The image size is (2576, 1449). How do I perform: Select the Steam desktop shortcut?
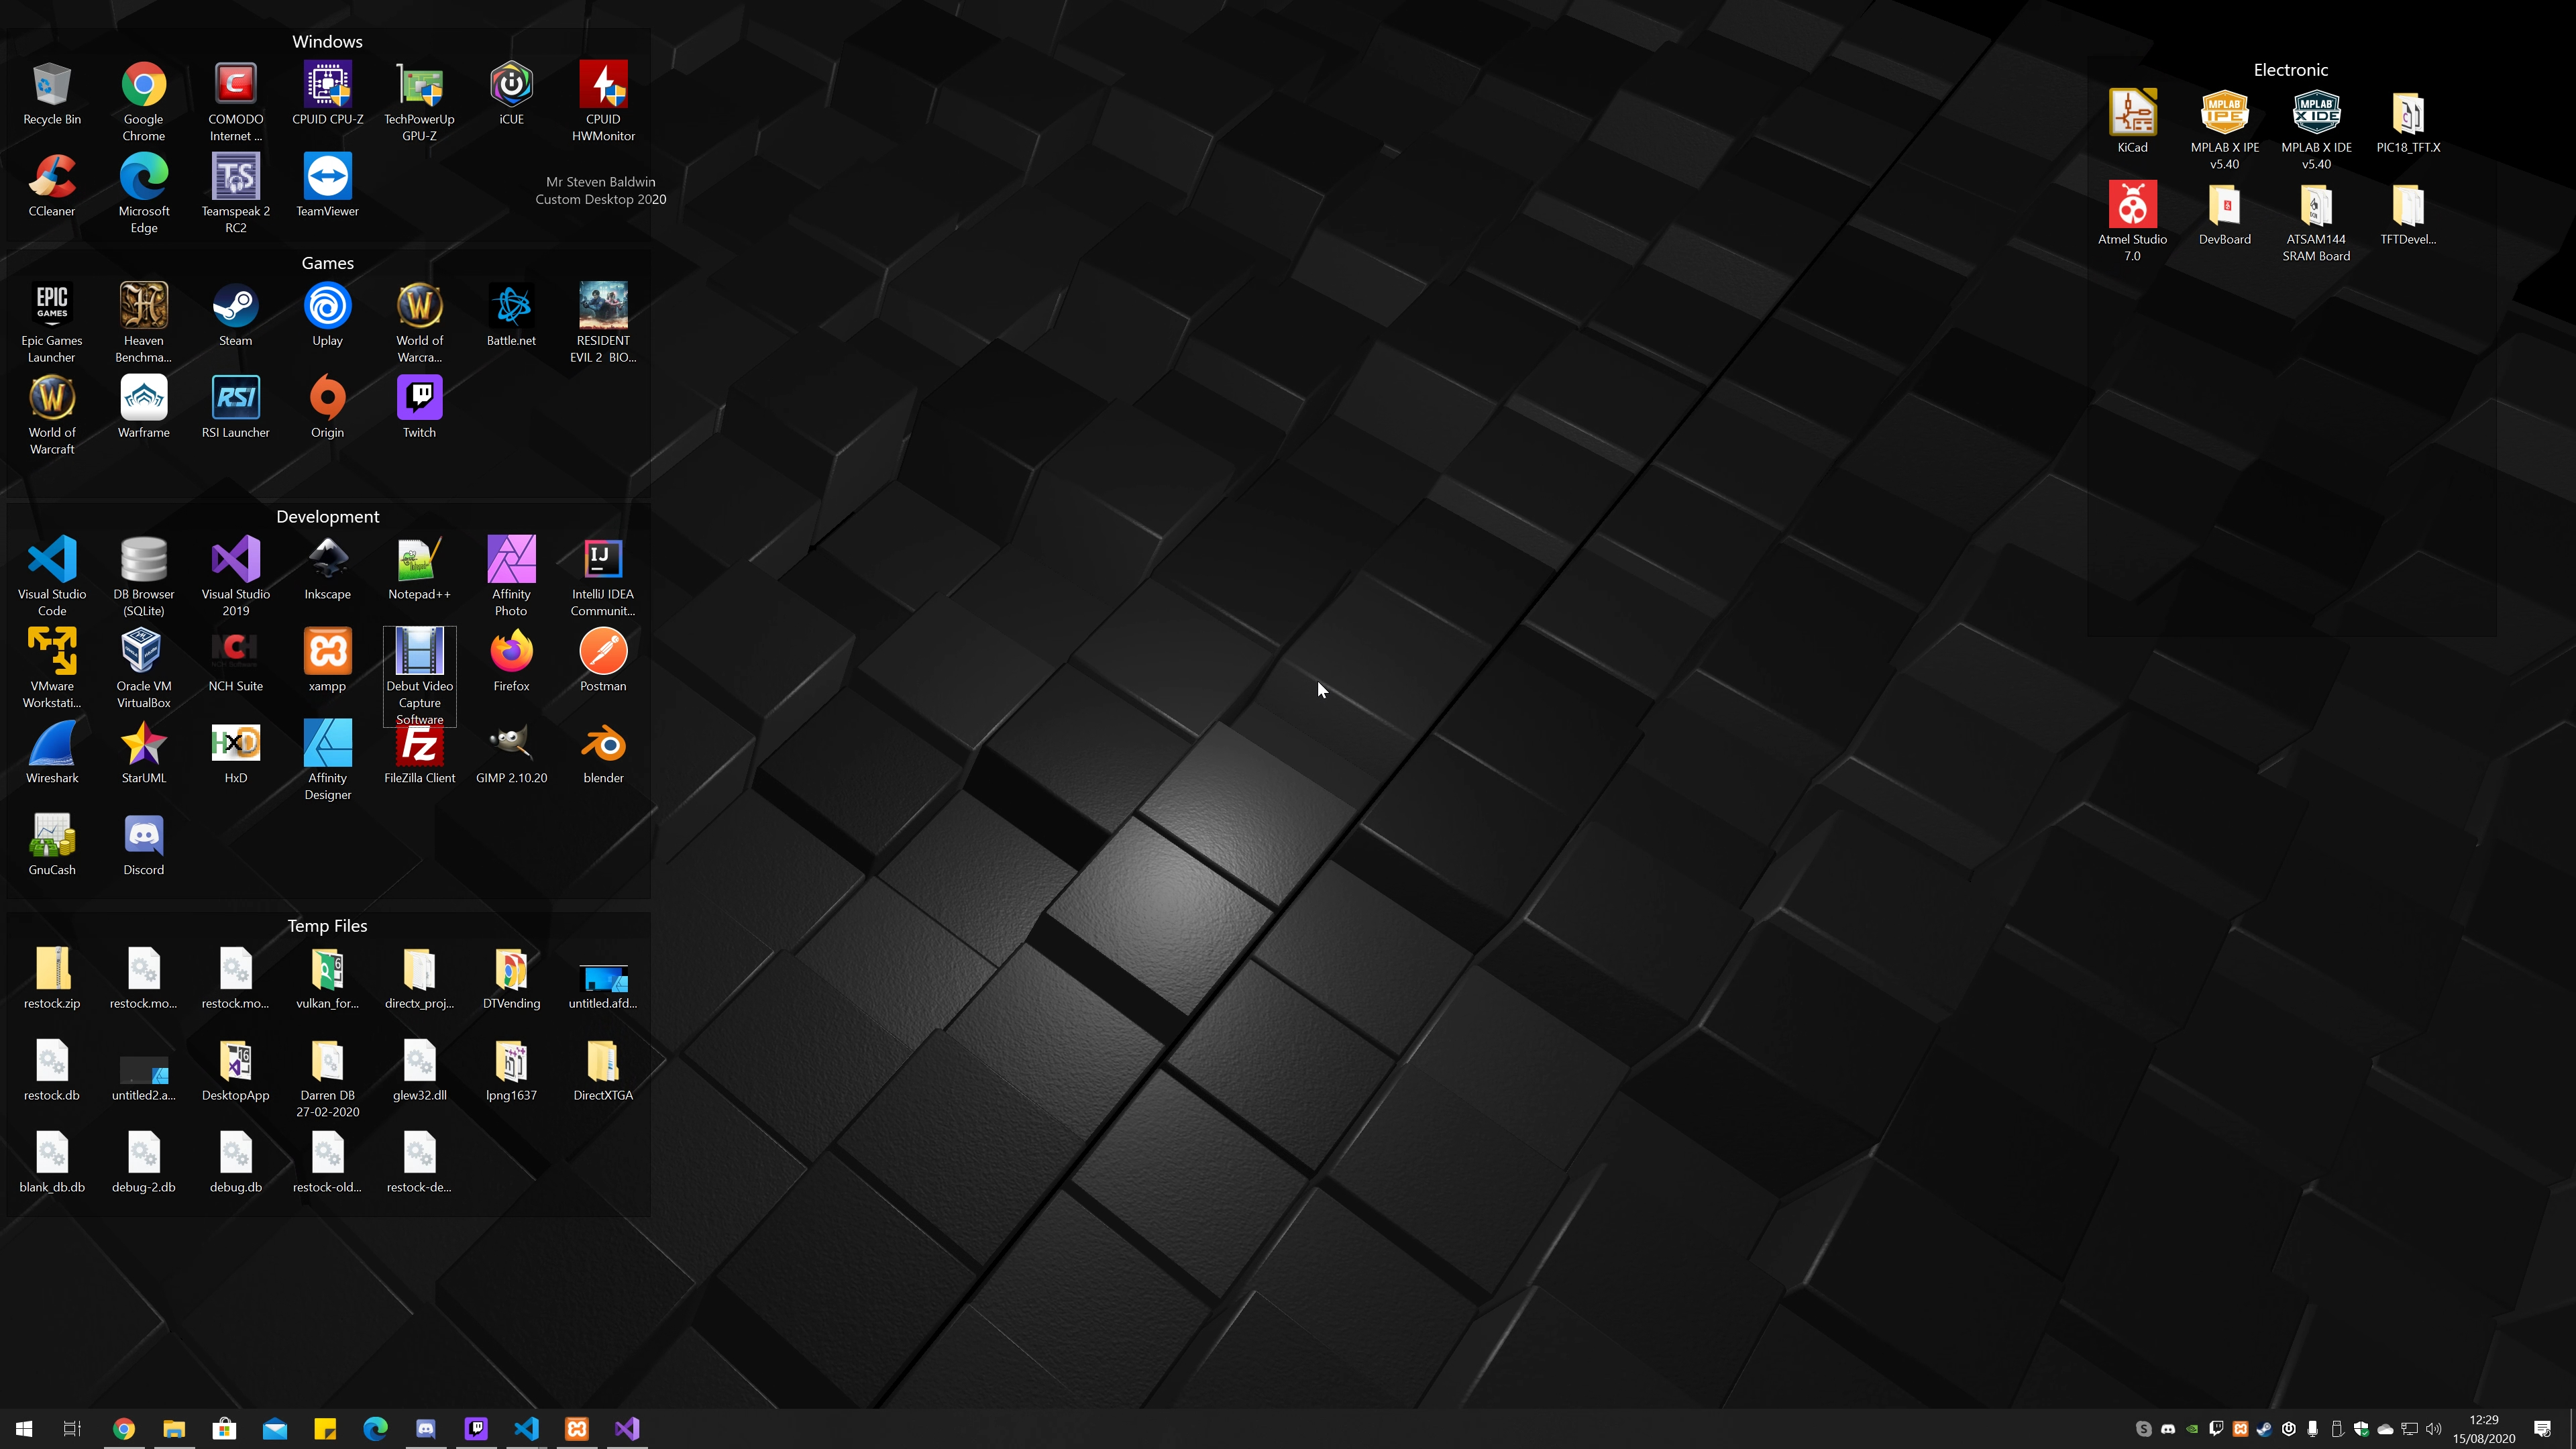click(235, 307)
